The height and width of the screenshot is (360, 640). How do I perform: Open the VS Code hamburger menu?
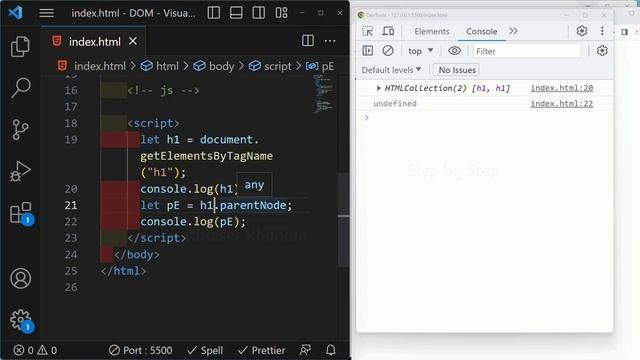point(47,13)
